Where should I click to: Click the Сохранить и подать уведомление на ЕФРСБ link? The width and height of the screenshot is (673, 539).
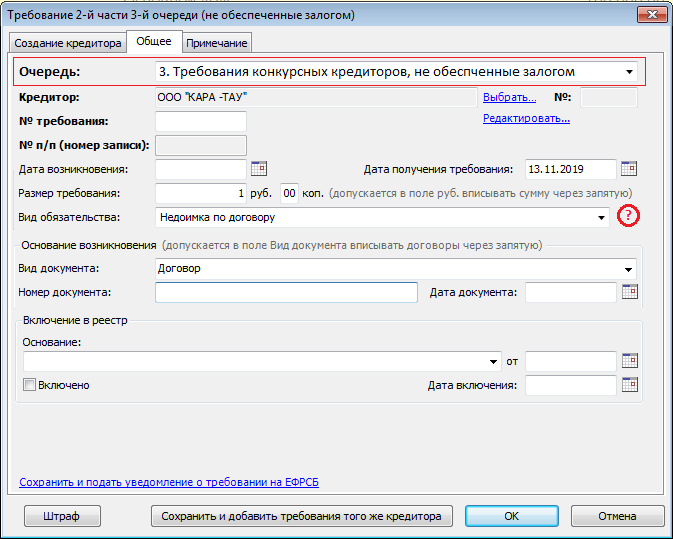pyautogui.click(x=169, y=483)
